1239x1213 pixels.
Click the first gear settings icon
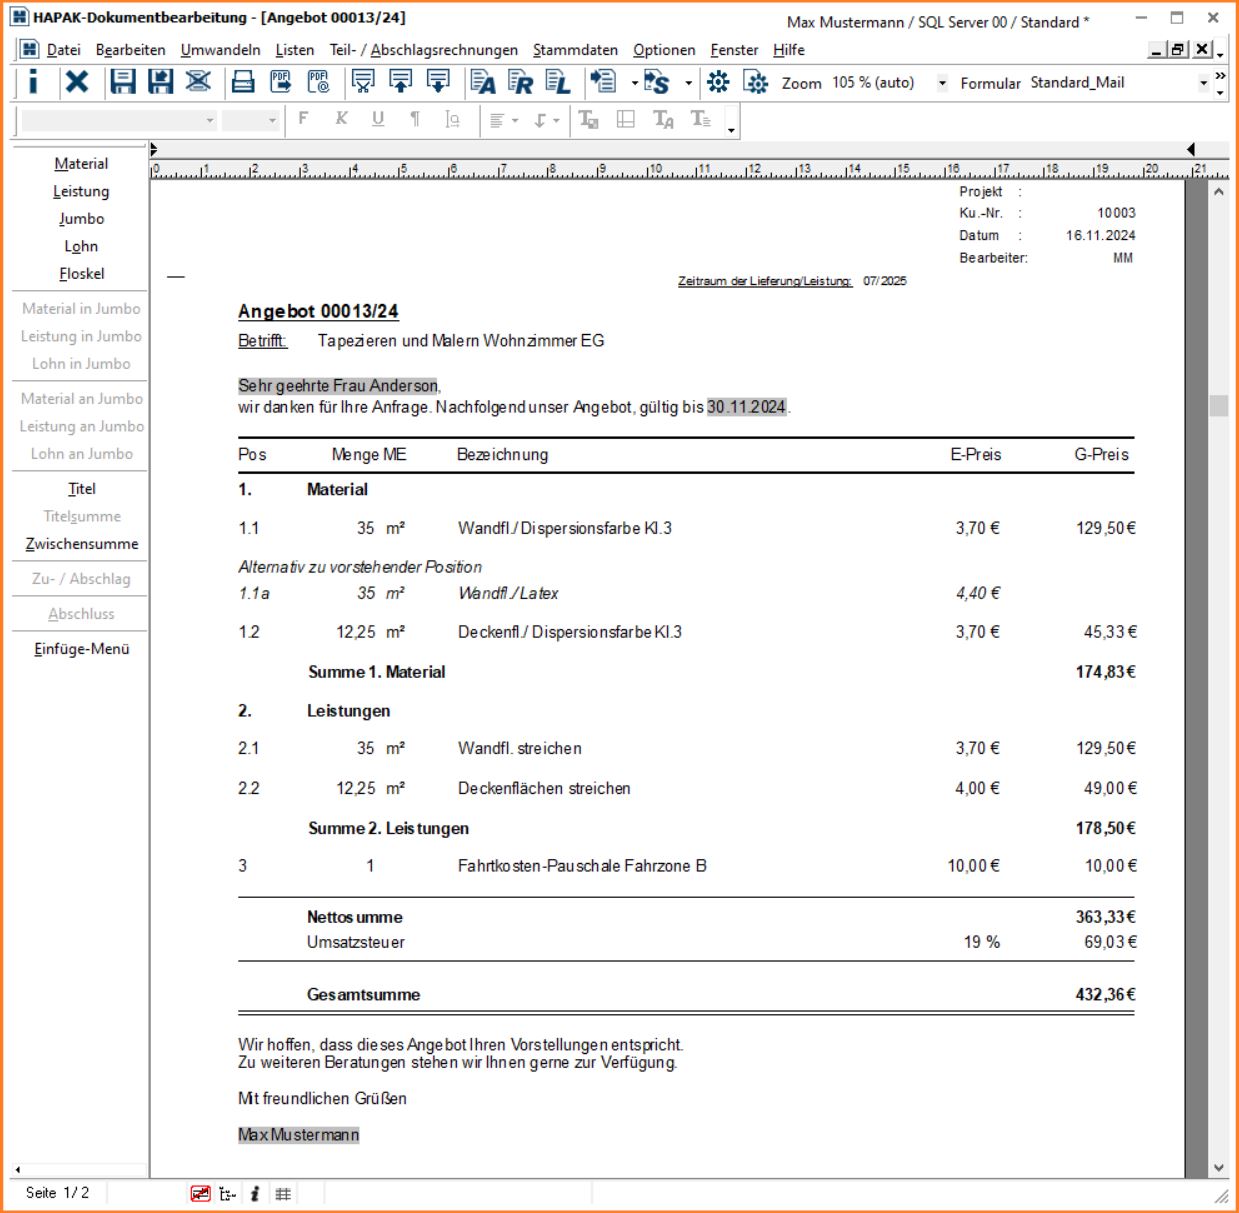718,83
